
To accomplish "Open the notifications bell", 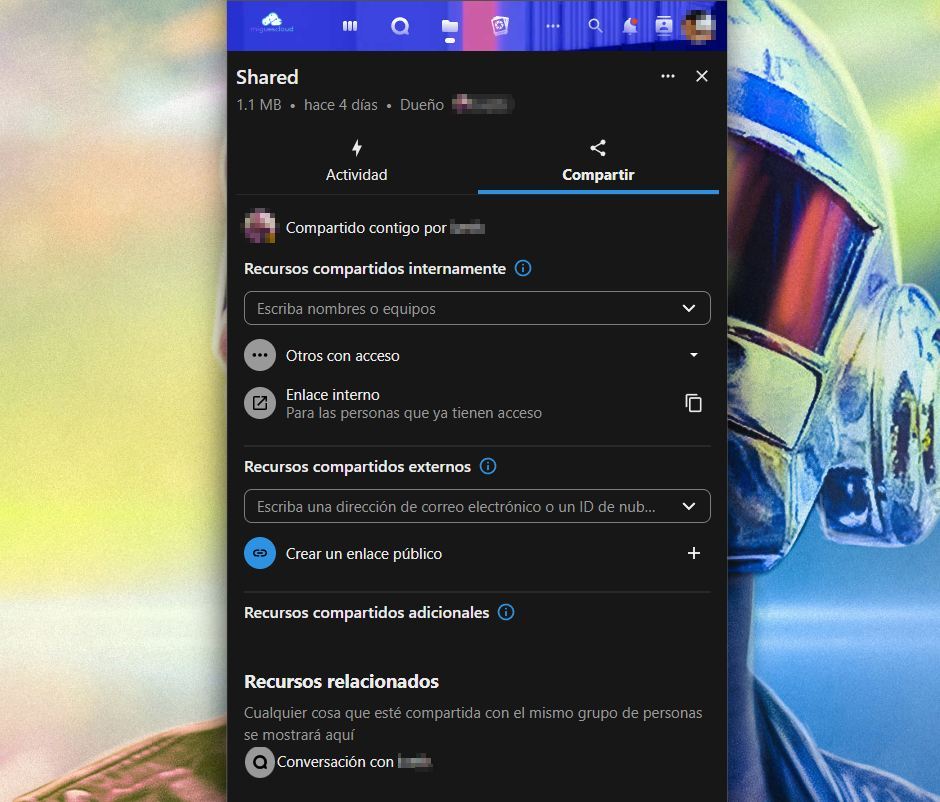I will tap(630, 26).
